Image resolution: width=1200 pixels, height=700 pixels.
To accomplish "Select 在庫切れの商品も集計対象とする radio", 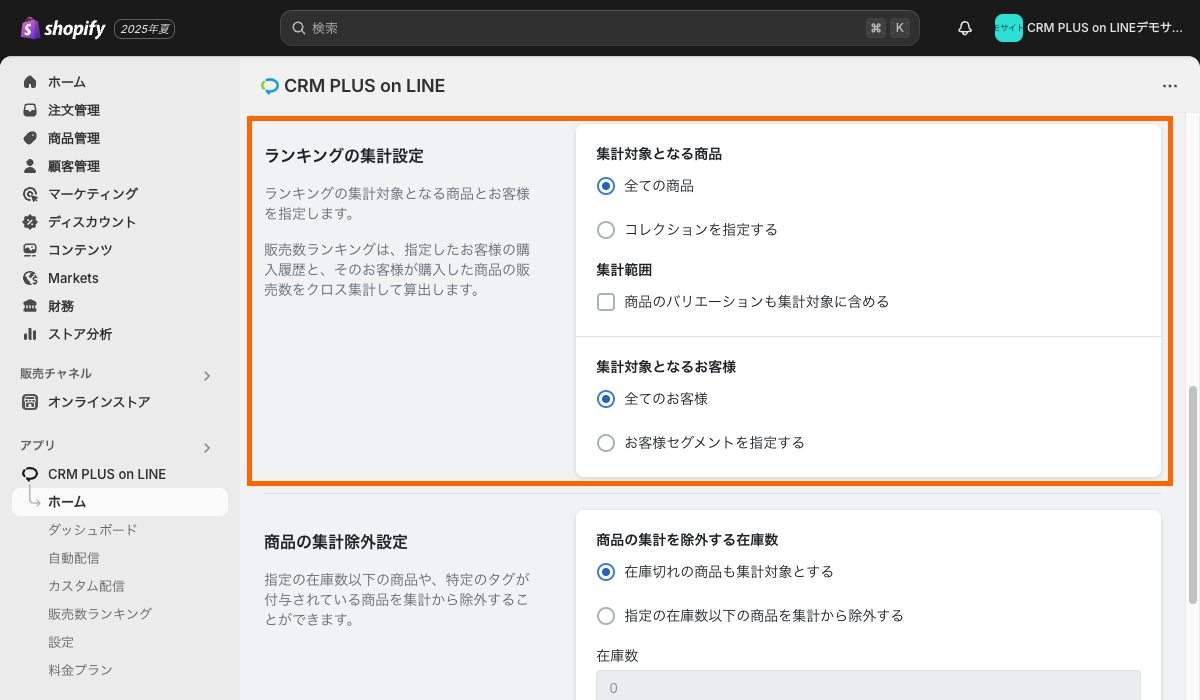I will point(605,572).
